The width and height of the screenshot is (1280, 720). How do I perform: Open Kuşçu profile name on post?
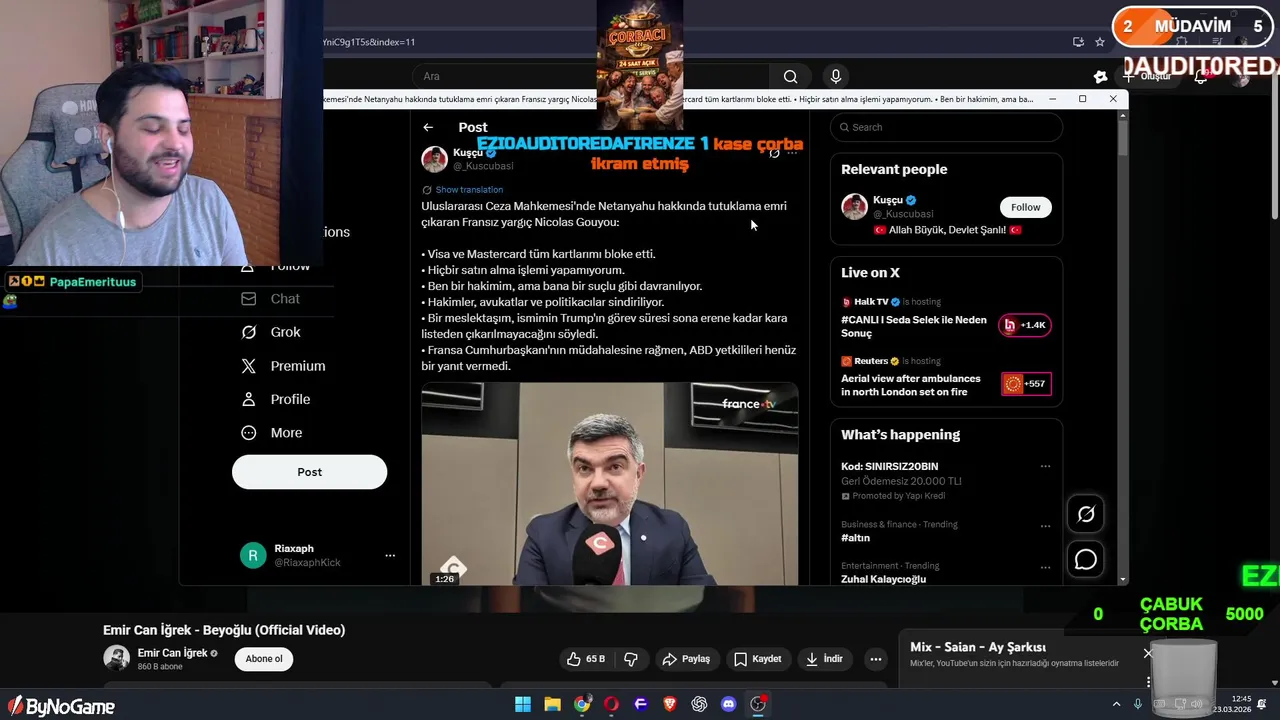(468, 153)
